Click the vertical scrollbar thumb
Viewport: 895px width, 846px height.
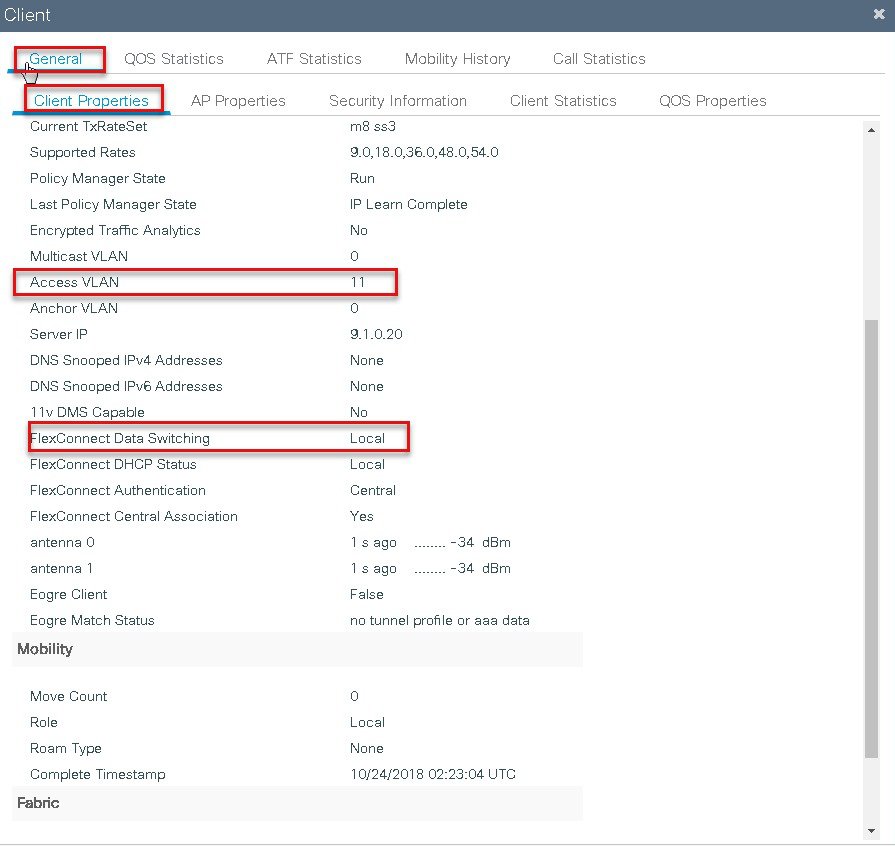pyautogui.click(x=871, y=538)
